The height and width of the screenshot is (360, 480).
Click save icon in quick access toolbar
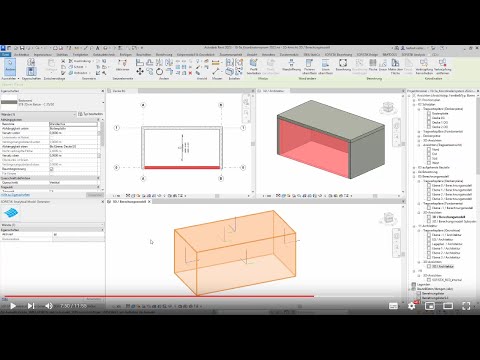click(22, 48)
